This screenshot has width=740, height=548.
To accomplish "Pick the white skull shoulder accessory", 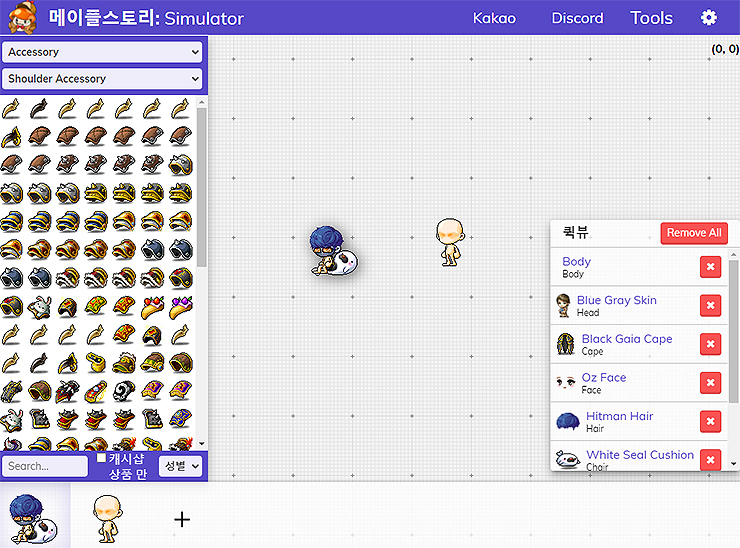I will click(x=124, y=391).
